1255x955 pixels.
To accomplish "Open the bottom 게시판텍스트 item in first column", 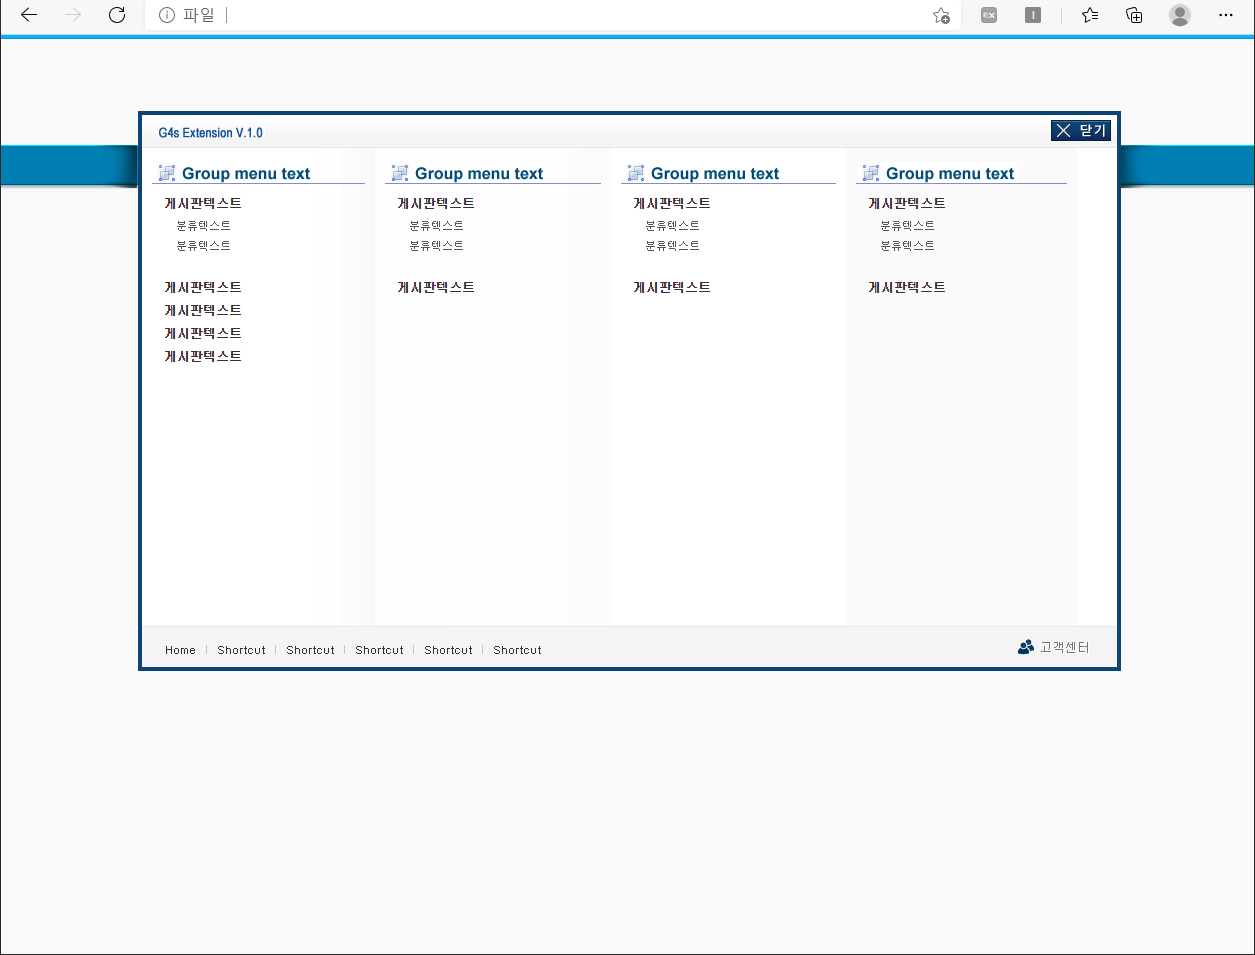I will 203,356.
